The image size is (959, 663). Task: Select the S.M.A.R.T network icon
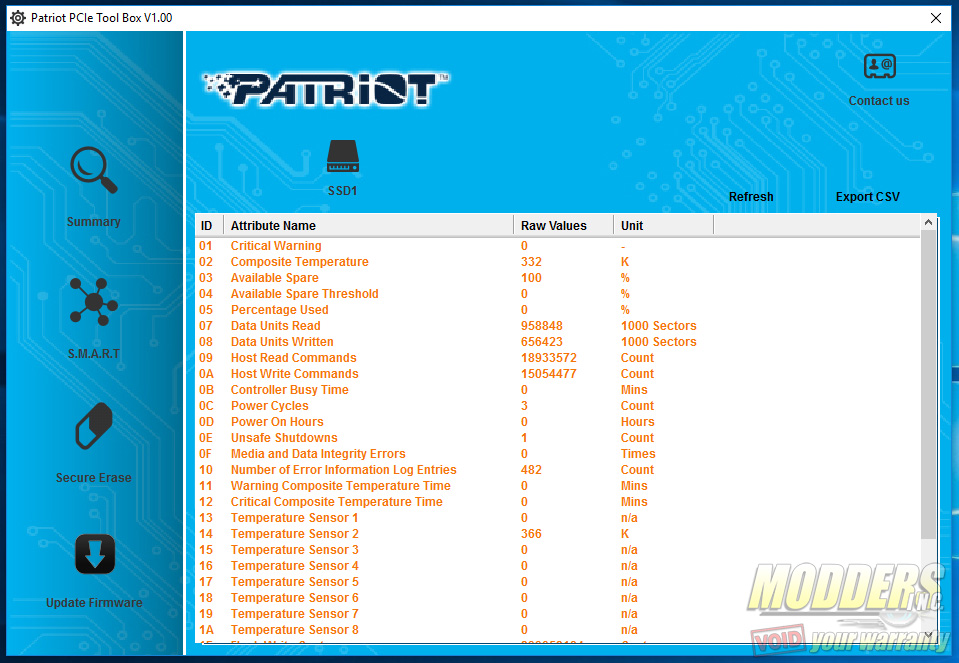[x=93, y=302]
